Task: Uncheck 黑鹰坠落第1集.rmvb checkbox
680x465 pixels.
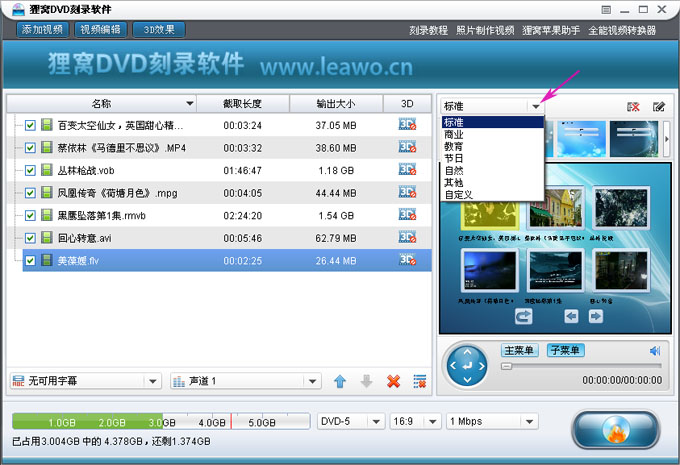Action: click(30, 216)
